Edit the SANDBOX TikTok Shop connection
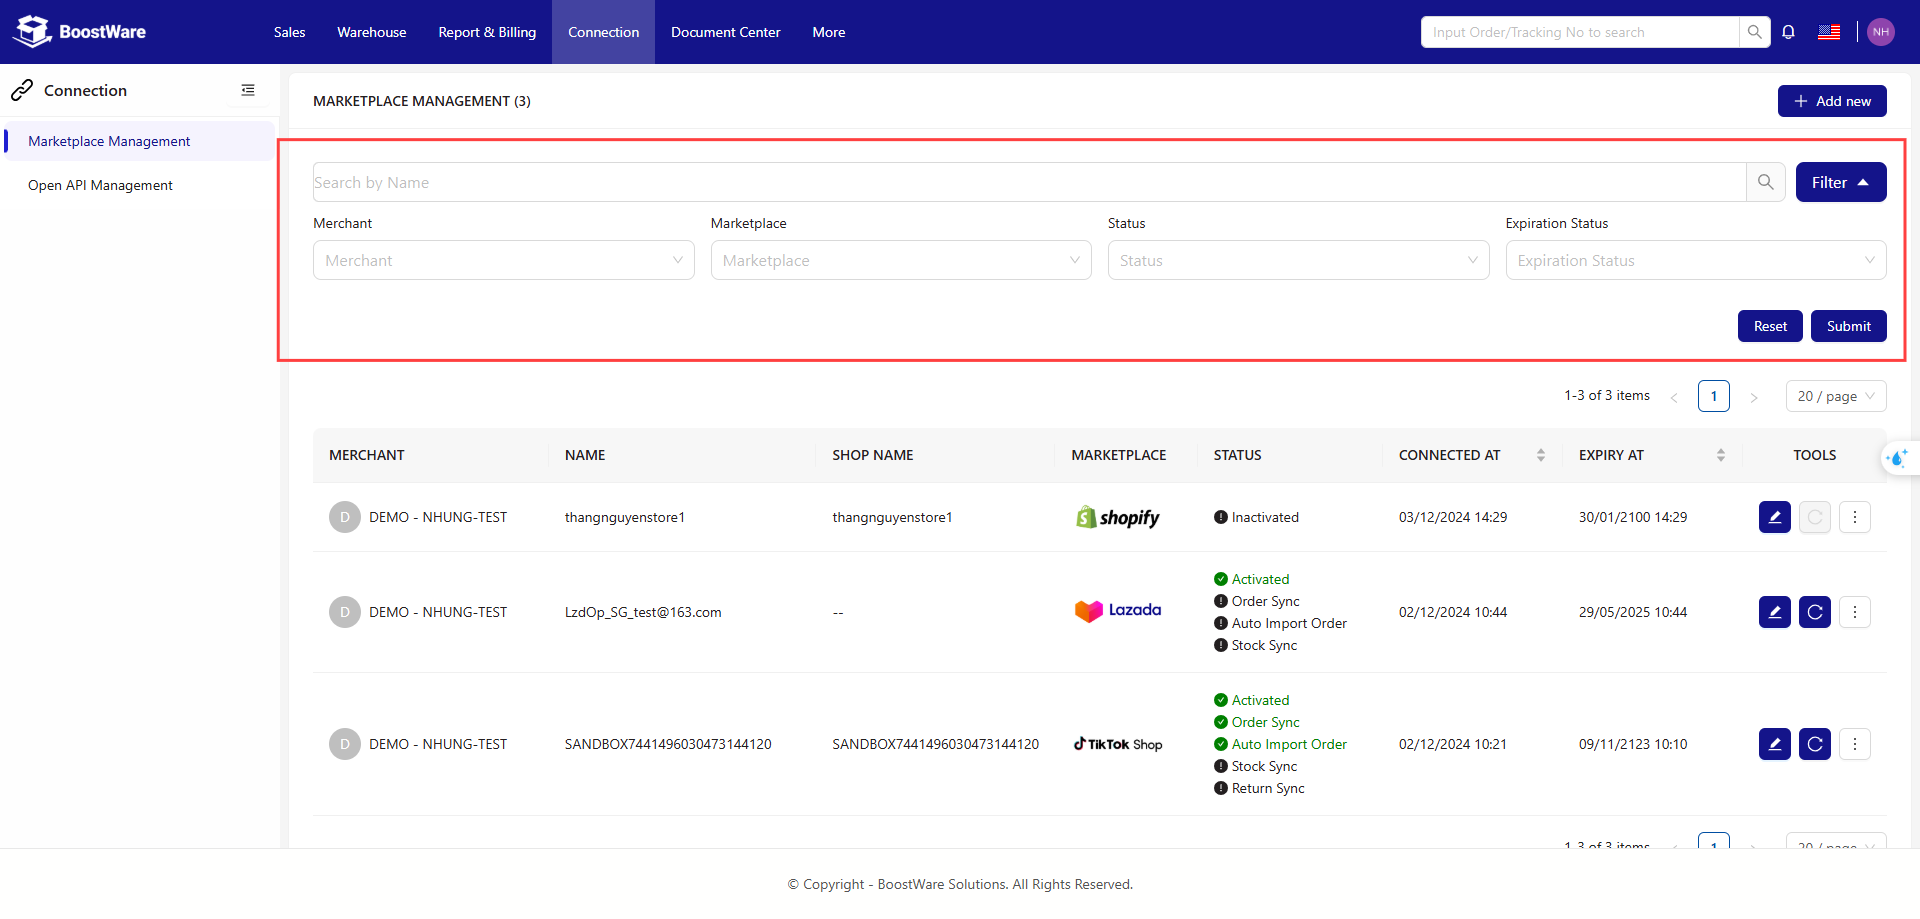The width and height of the screenshot is (1920, 919). (x=1774, y=744)
